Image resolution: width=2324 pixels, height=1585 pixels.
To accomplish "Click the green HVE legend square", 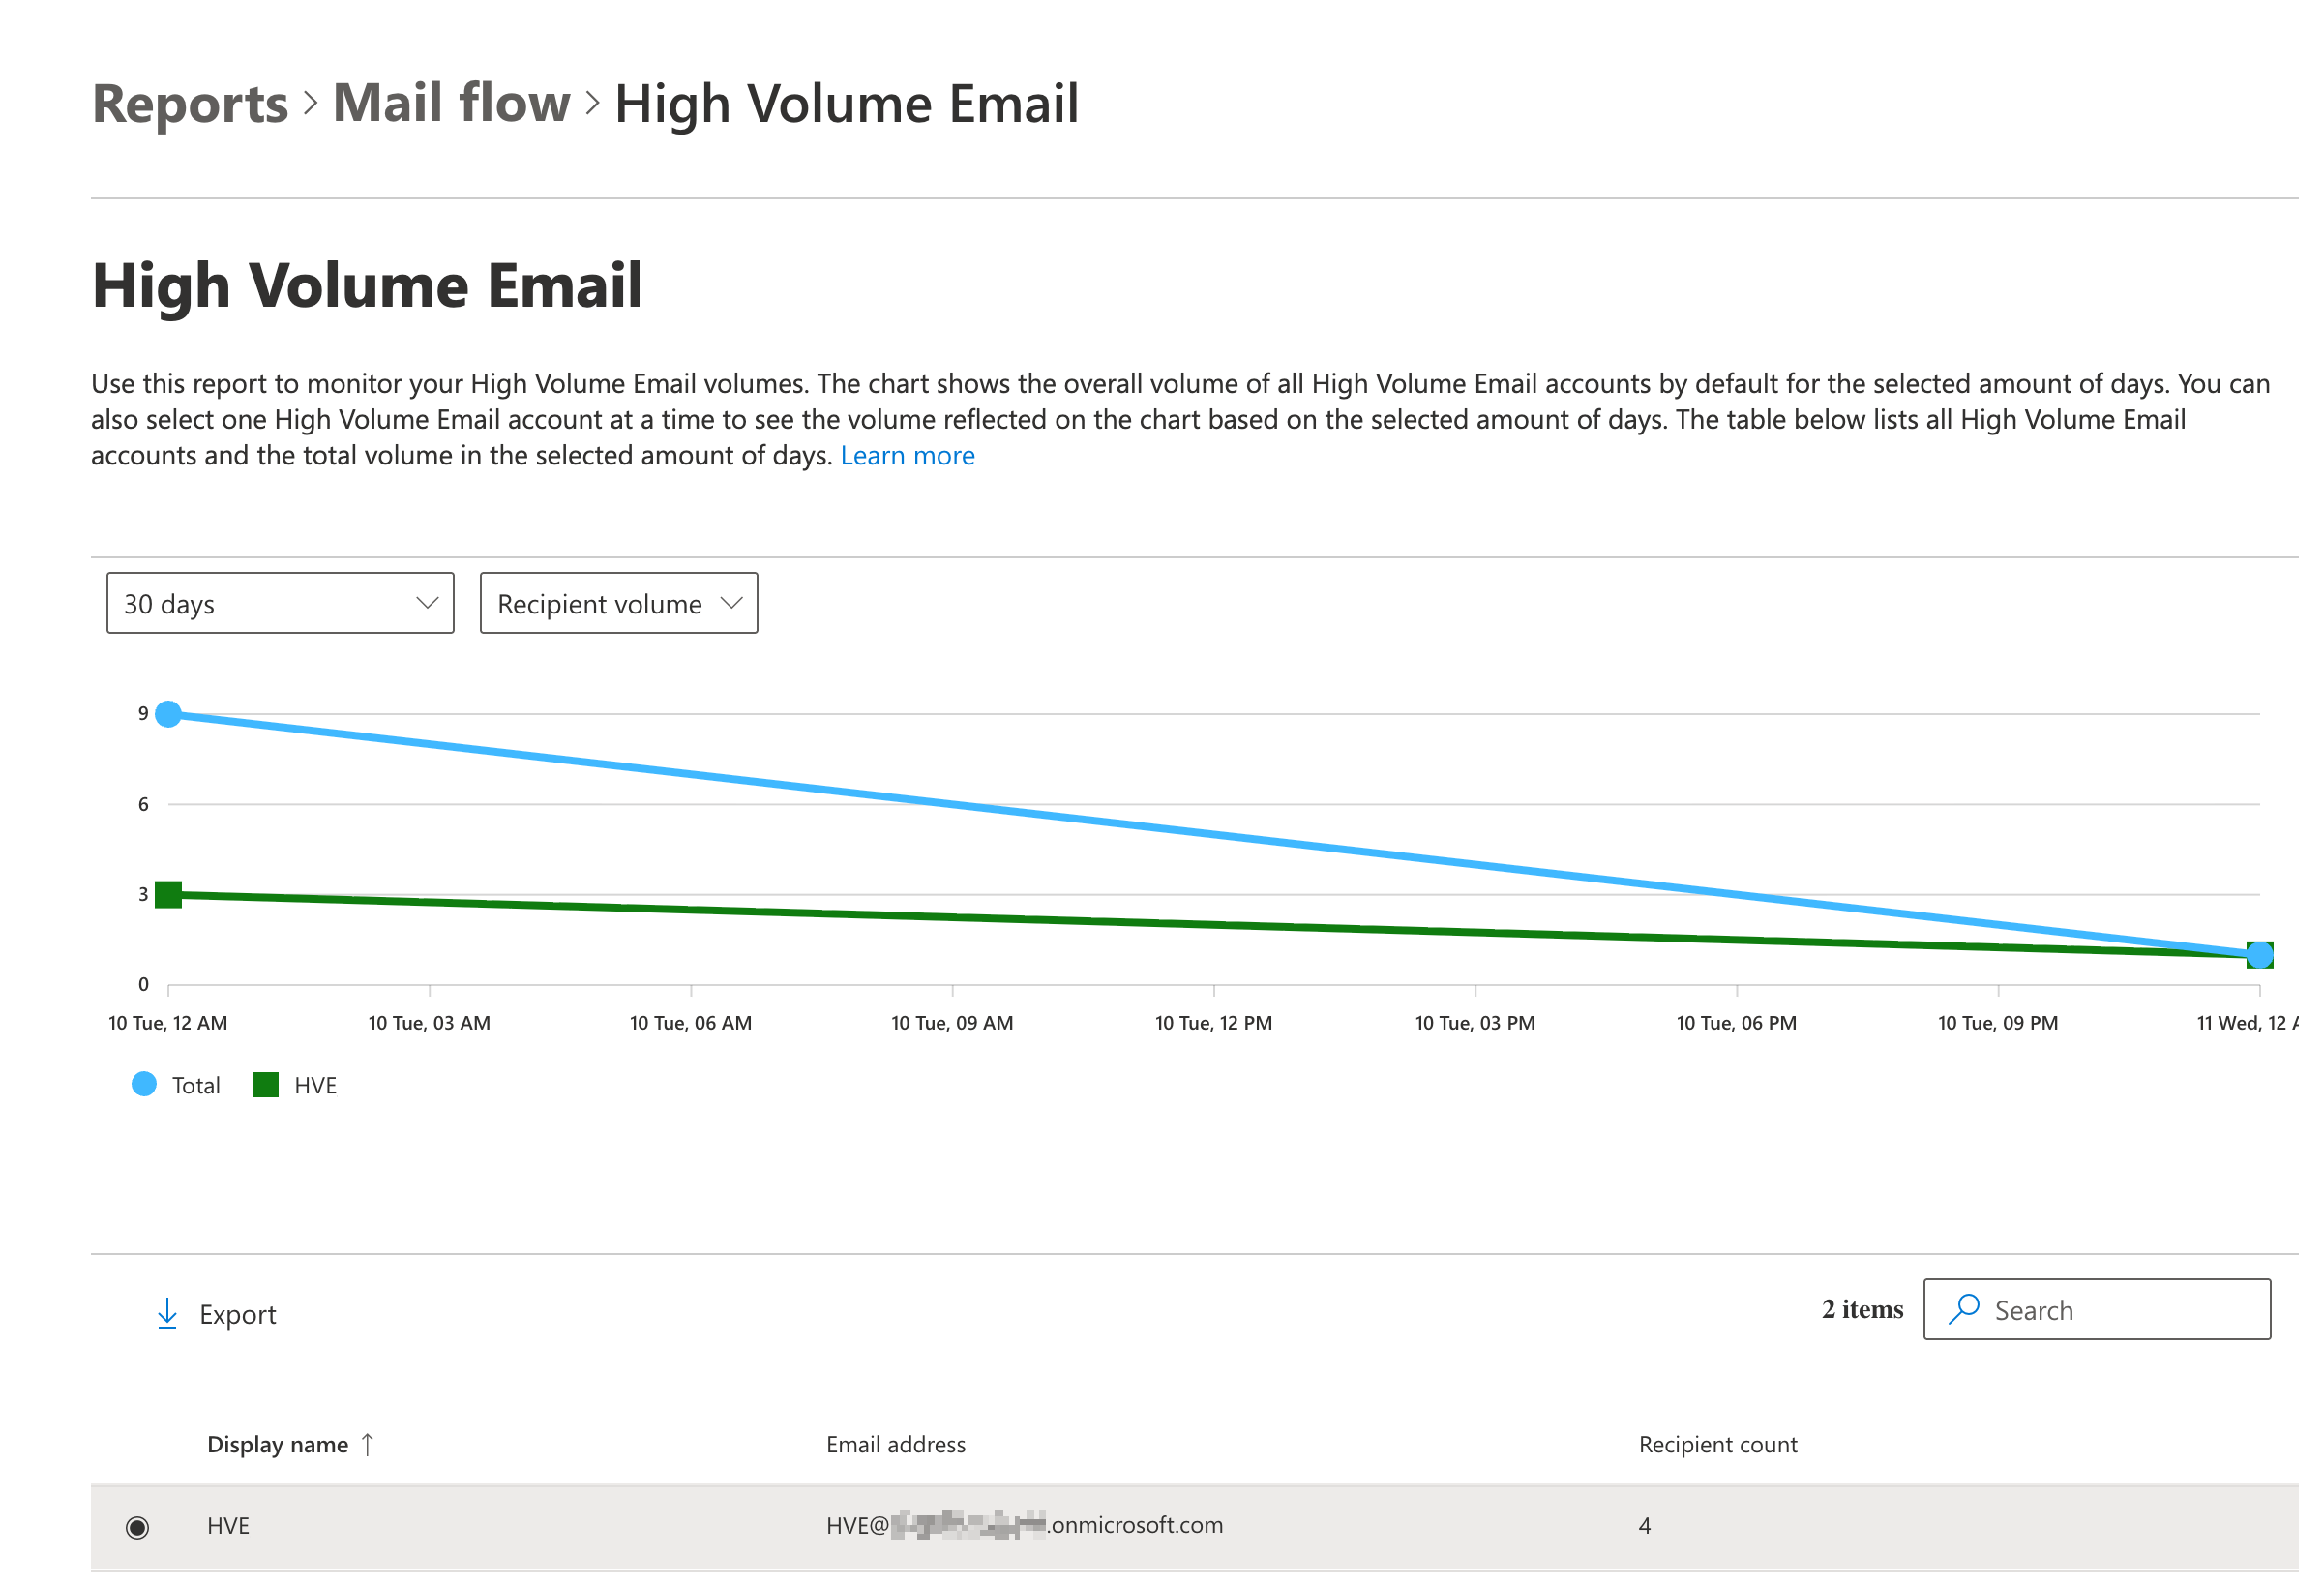I will (266, 1084).
